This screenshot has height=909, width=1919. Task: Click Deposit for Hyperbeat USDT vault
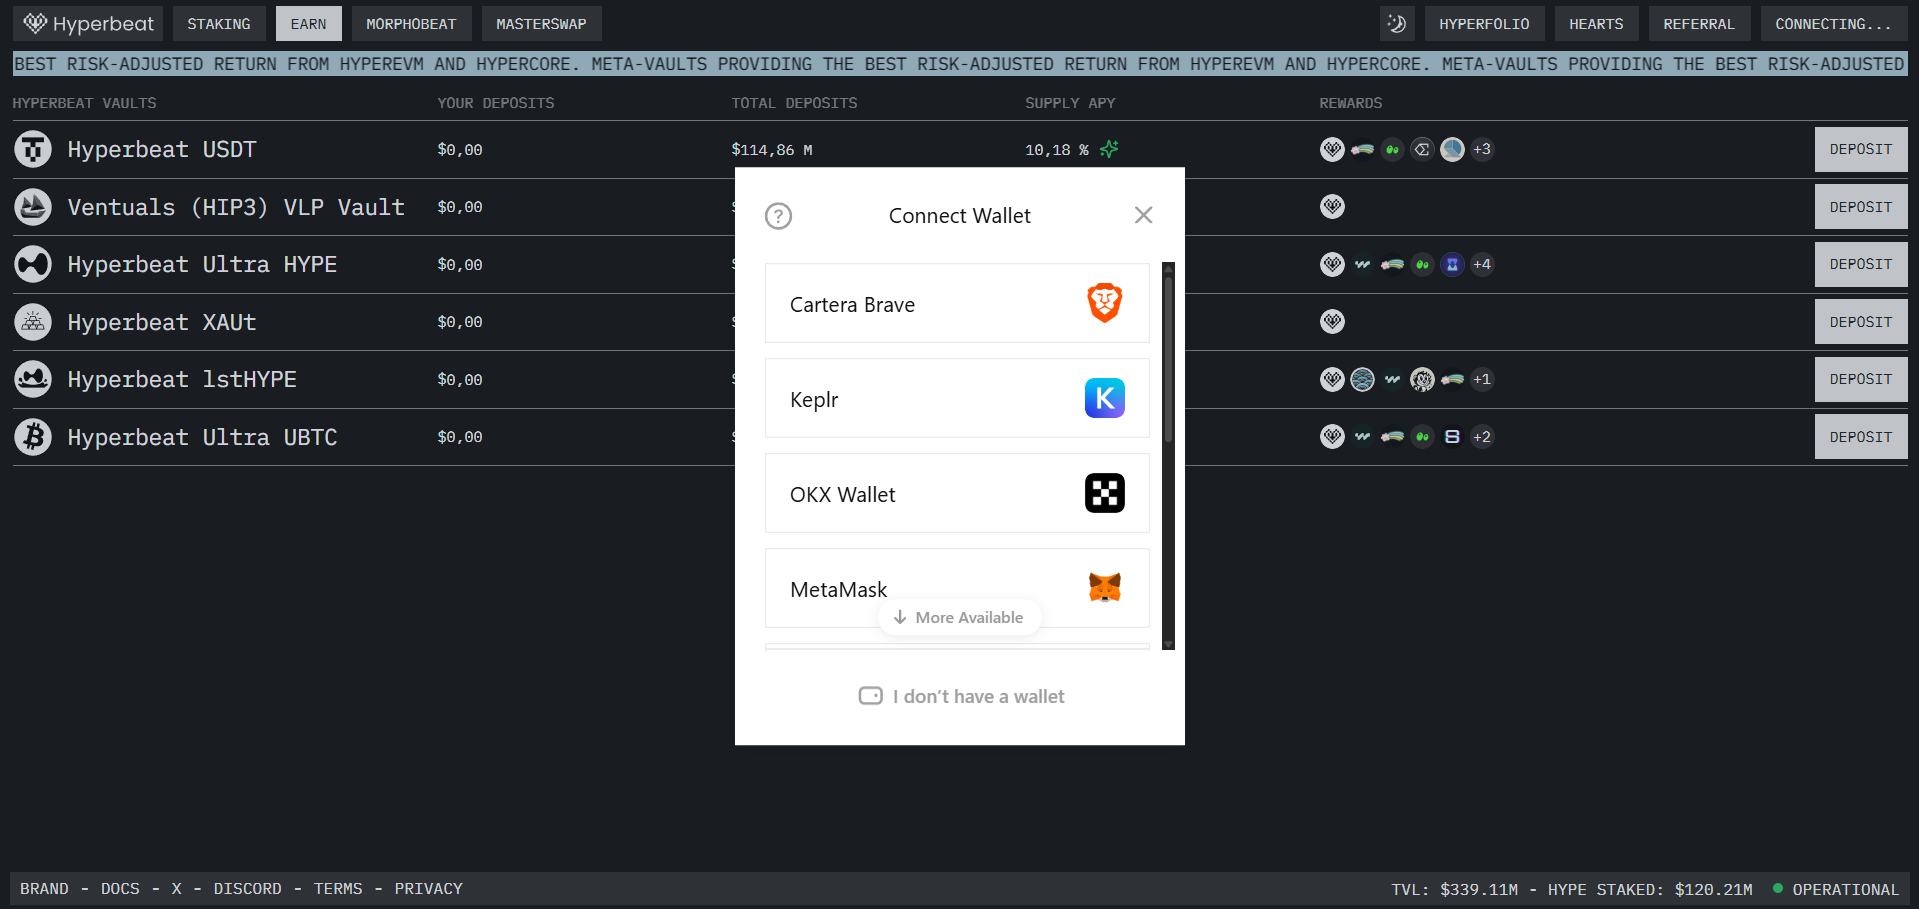[1860, 149]
